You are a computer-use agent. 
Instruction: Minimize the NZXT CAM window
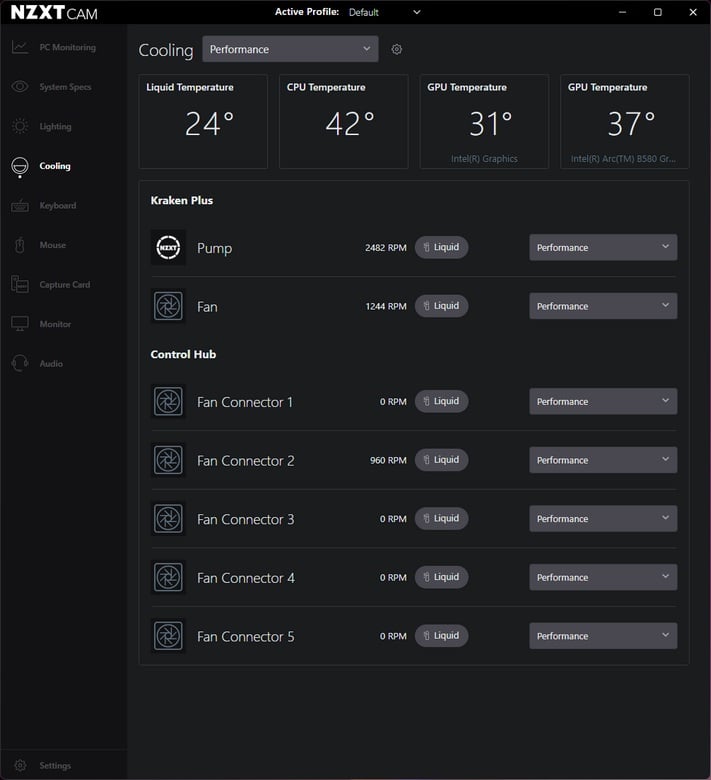point(622,12)
